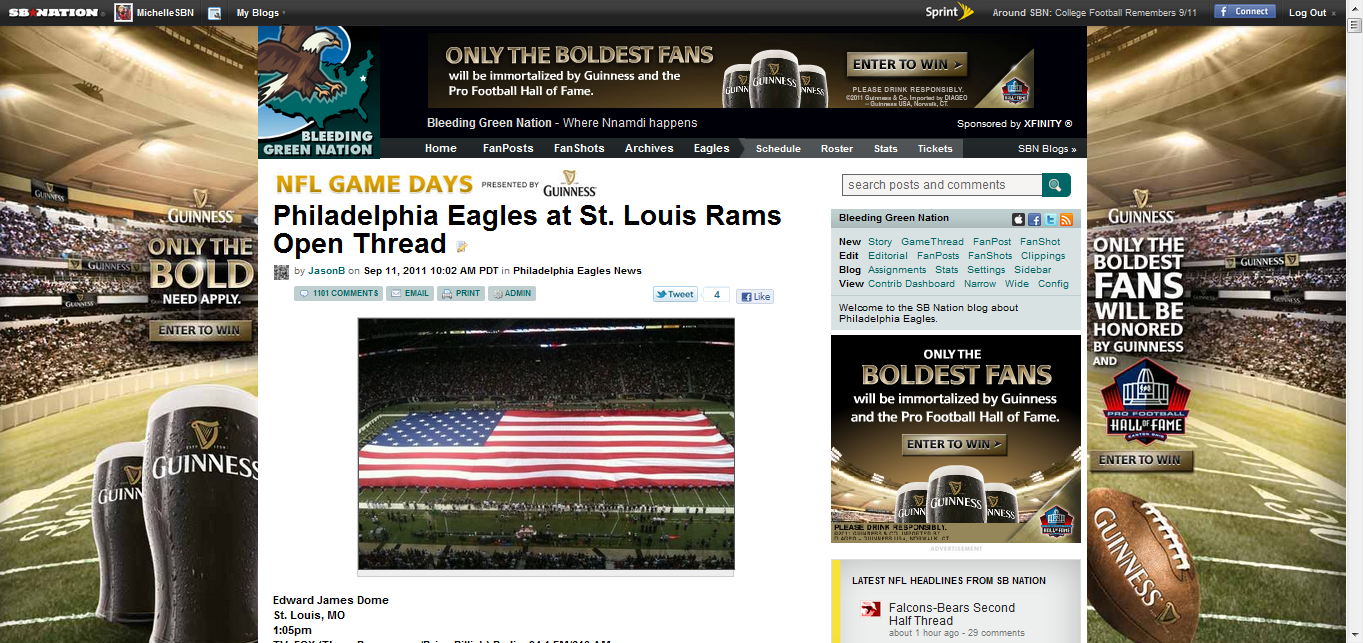Screen dimensions: 1363x643
Task: Switch to Wide view
Action: [1017, 284]
